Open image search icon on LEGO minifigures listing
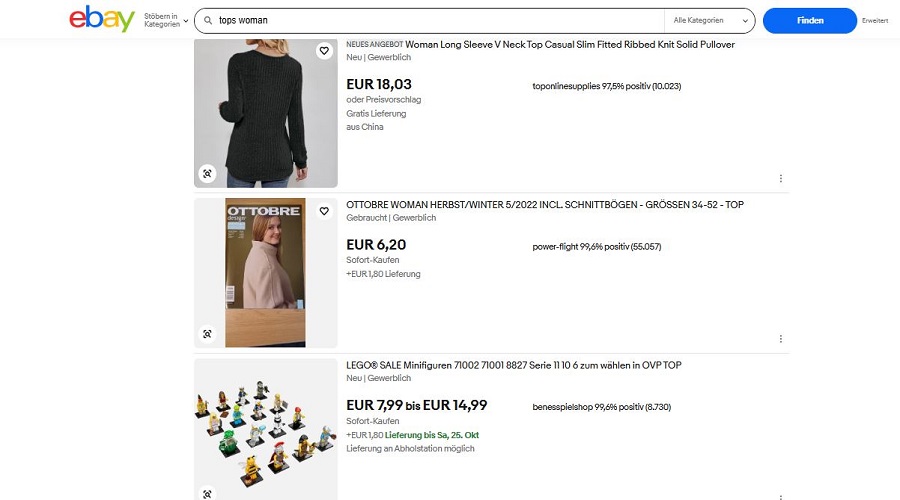This screenshot has height=500, width=900. coord(207,493)
